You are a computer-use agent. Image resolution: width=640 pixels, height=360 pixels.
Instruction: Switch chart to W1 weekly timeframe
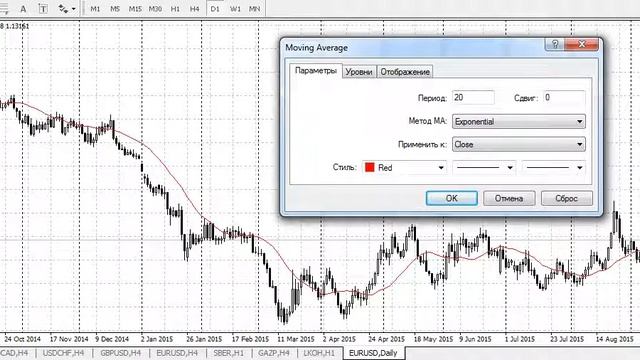pyautogui.click(x=235, y=9)
